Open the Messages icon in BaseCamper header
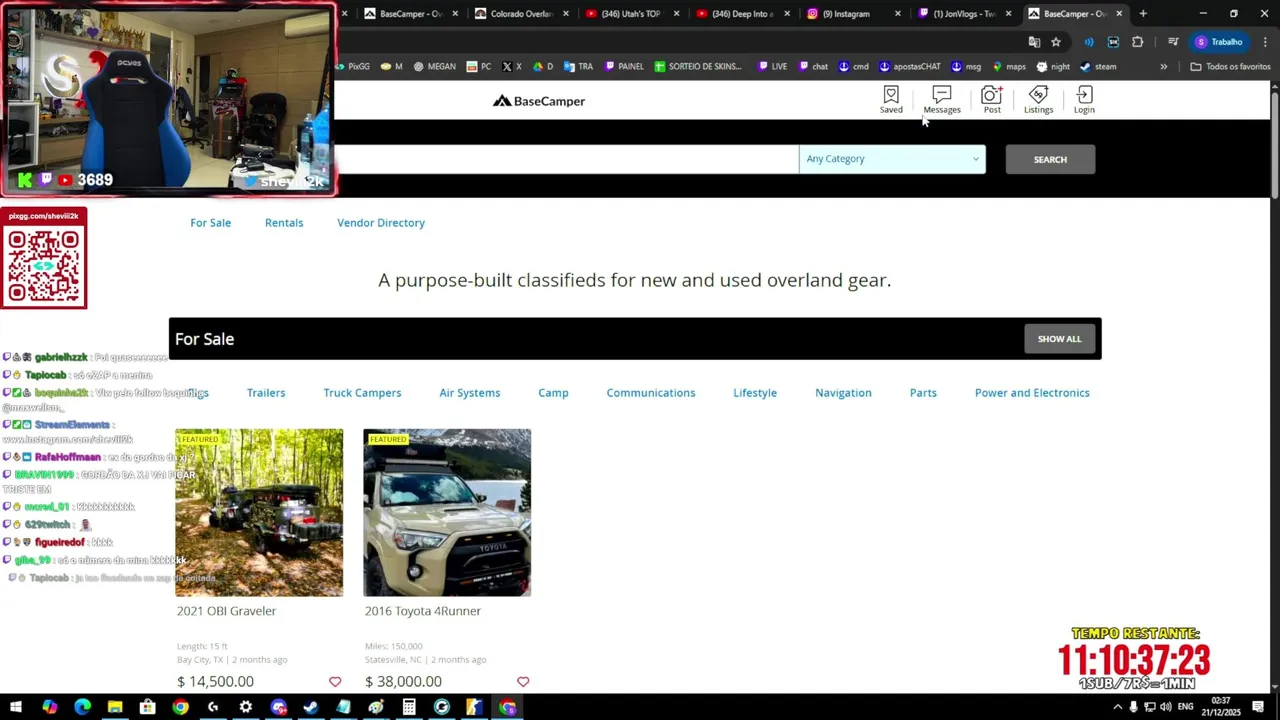 pos(941,99)
